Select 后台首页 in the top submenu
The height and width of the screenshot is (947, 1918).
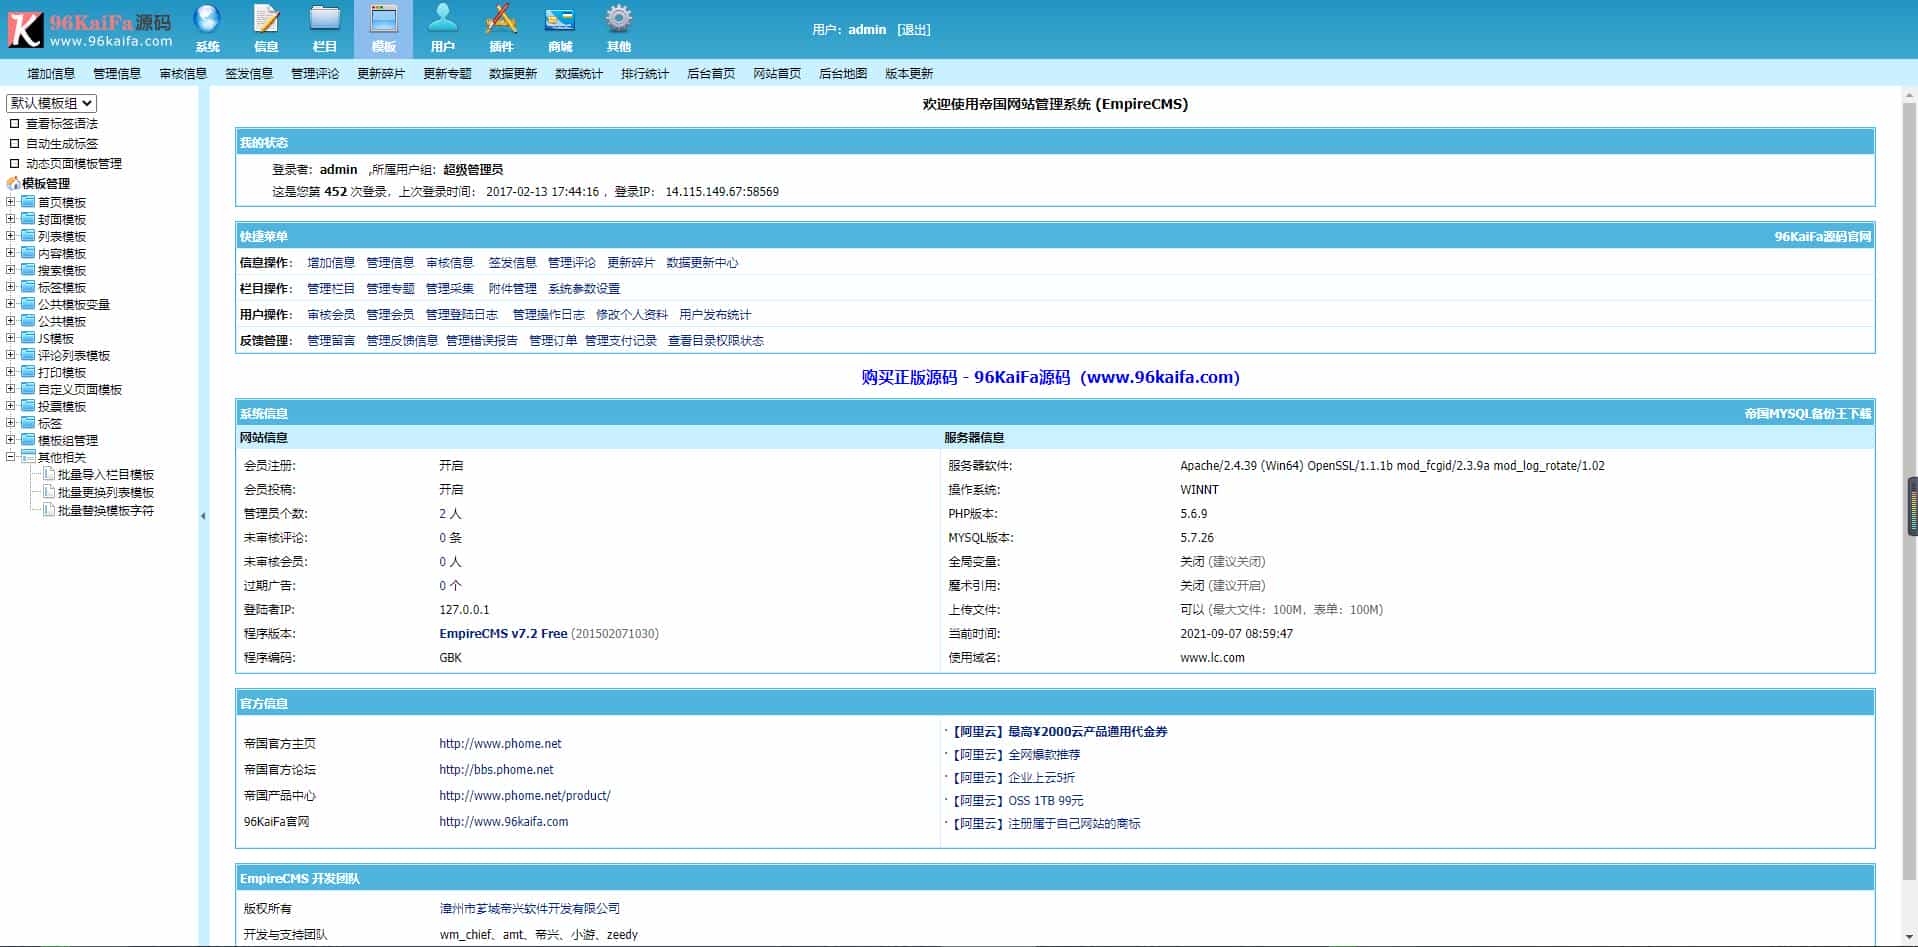coord(711,74)
